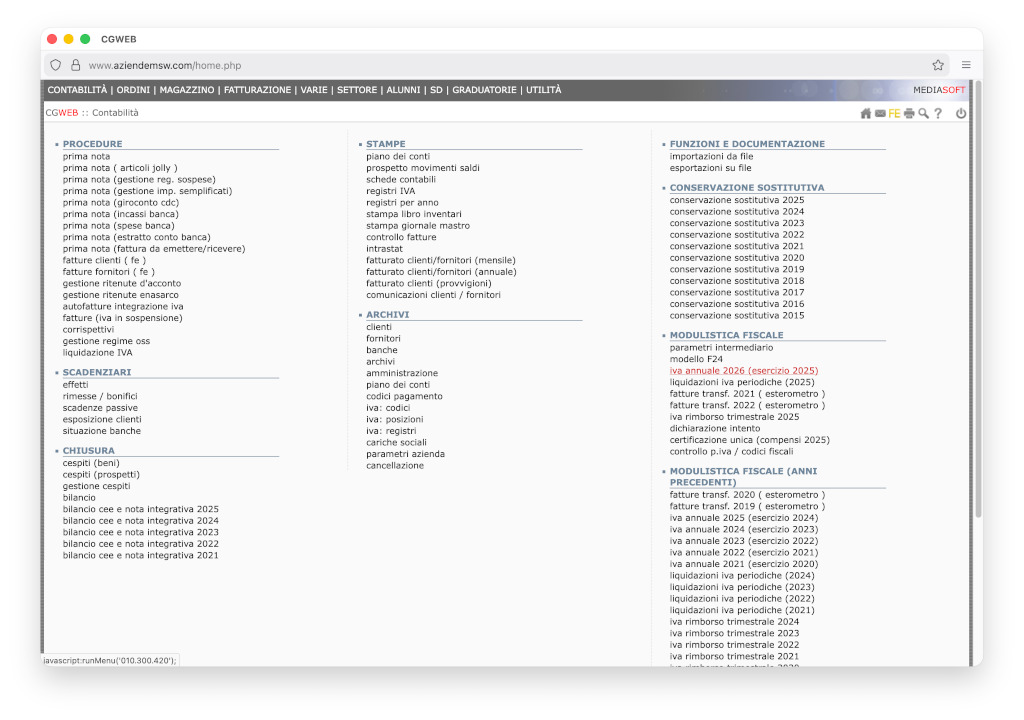Viewport: 1024px width, 720px height.
Task: Open liquidazione IVA link
Action: point(97,353)
